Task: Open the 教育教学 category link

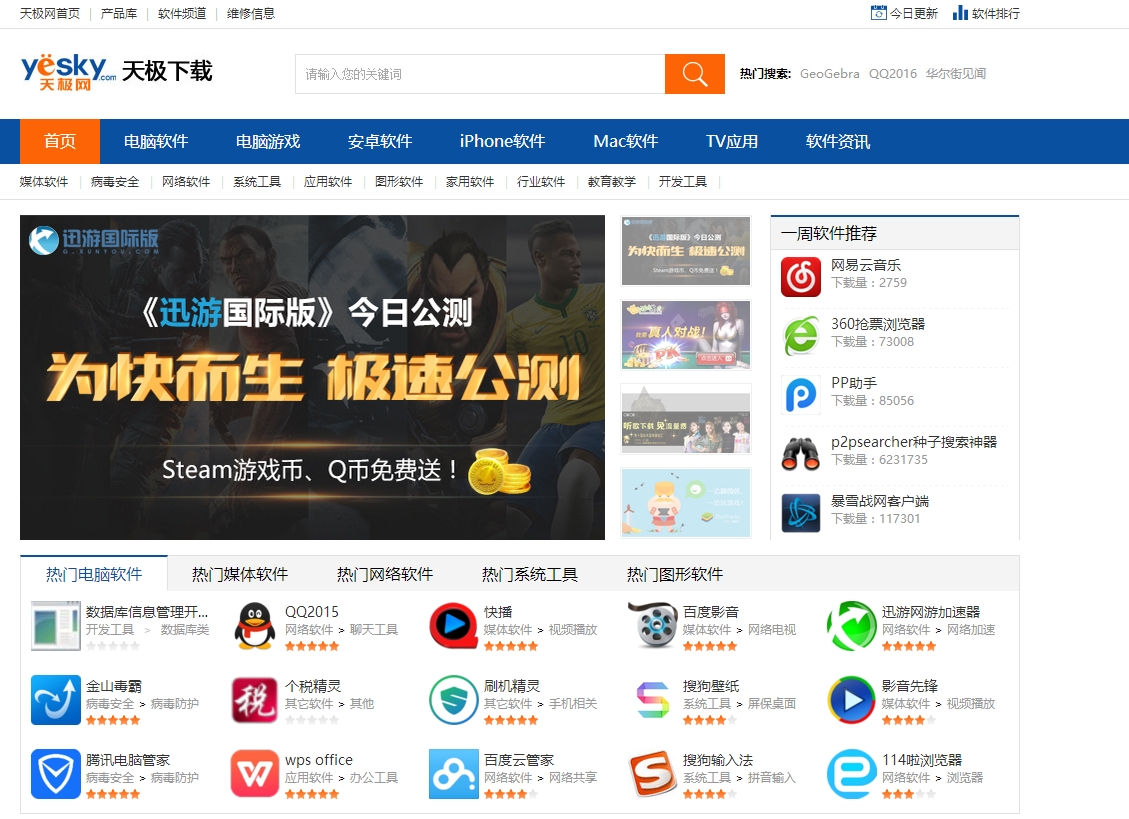Action: [x=611, y=182]
